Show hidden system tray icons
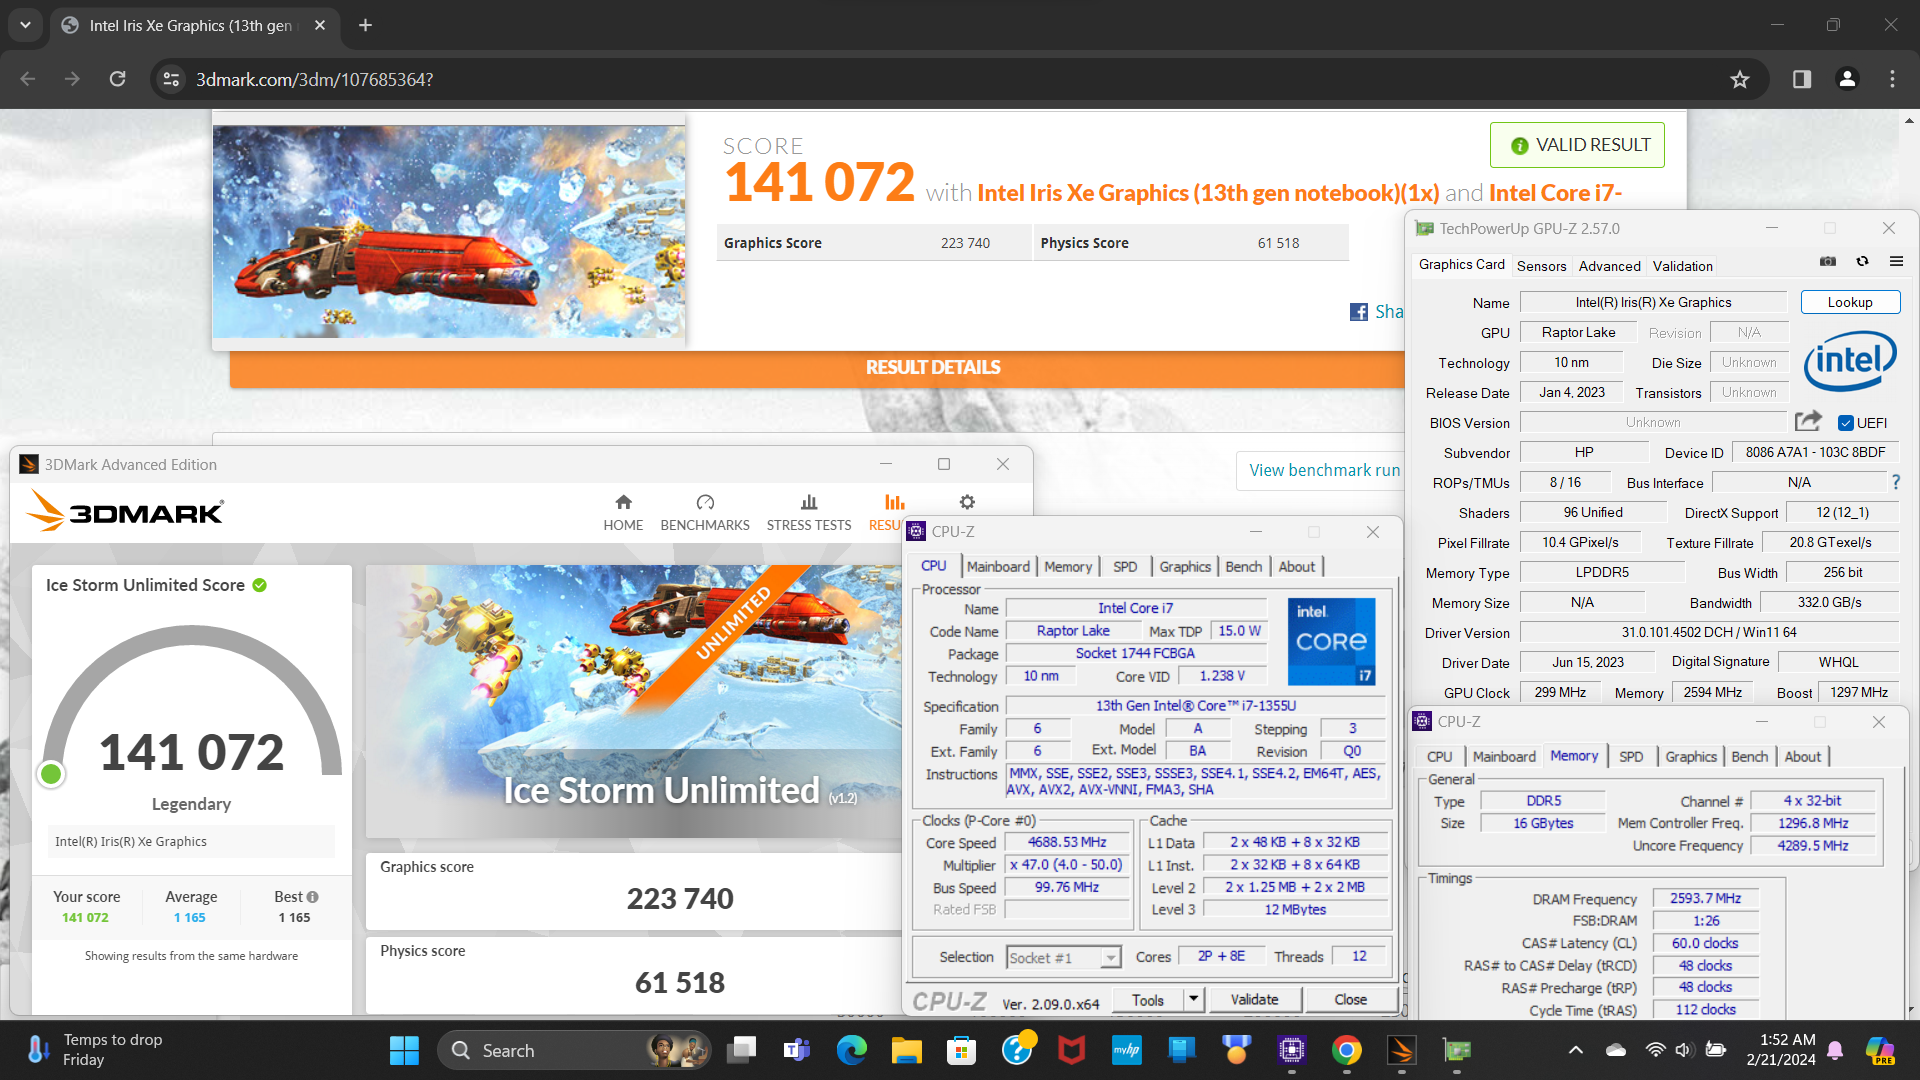 (x=1575, y=1050)
